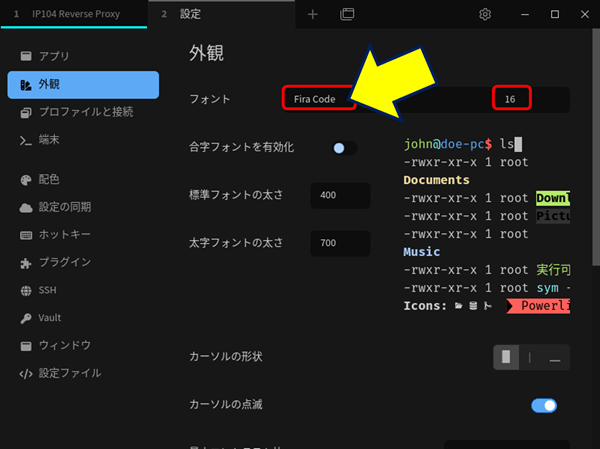Click the john@doe-pc$ prompt in preview
Screen dimensions: 600x449
(448, 144)
